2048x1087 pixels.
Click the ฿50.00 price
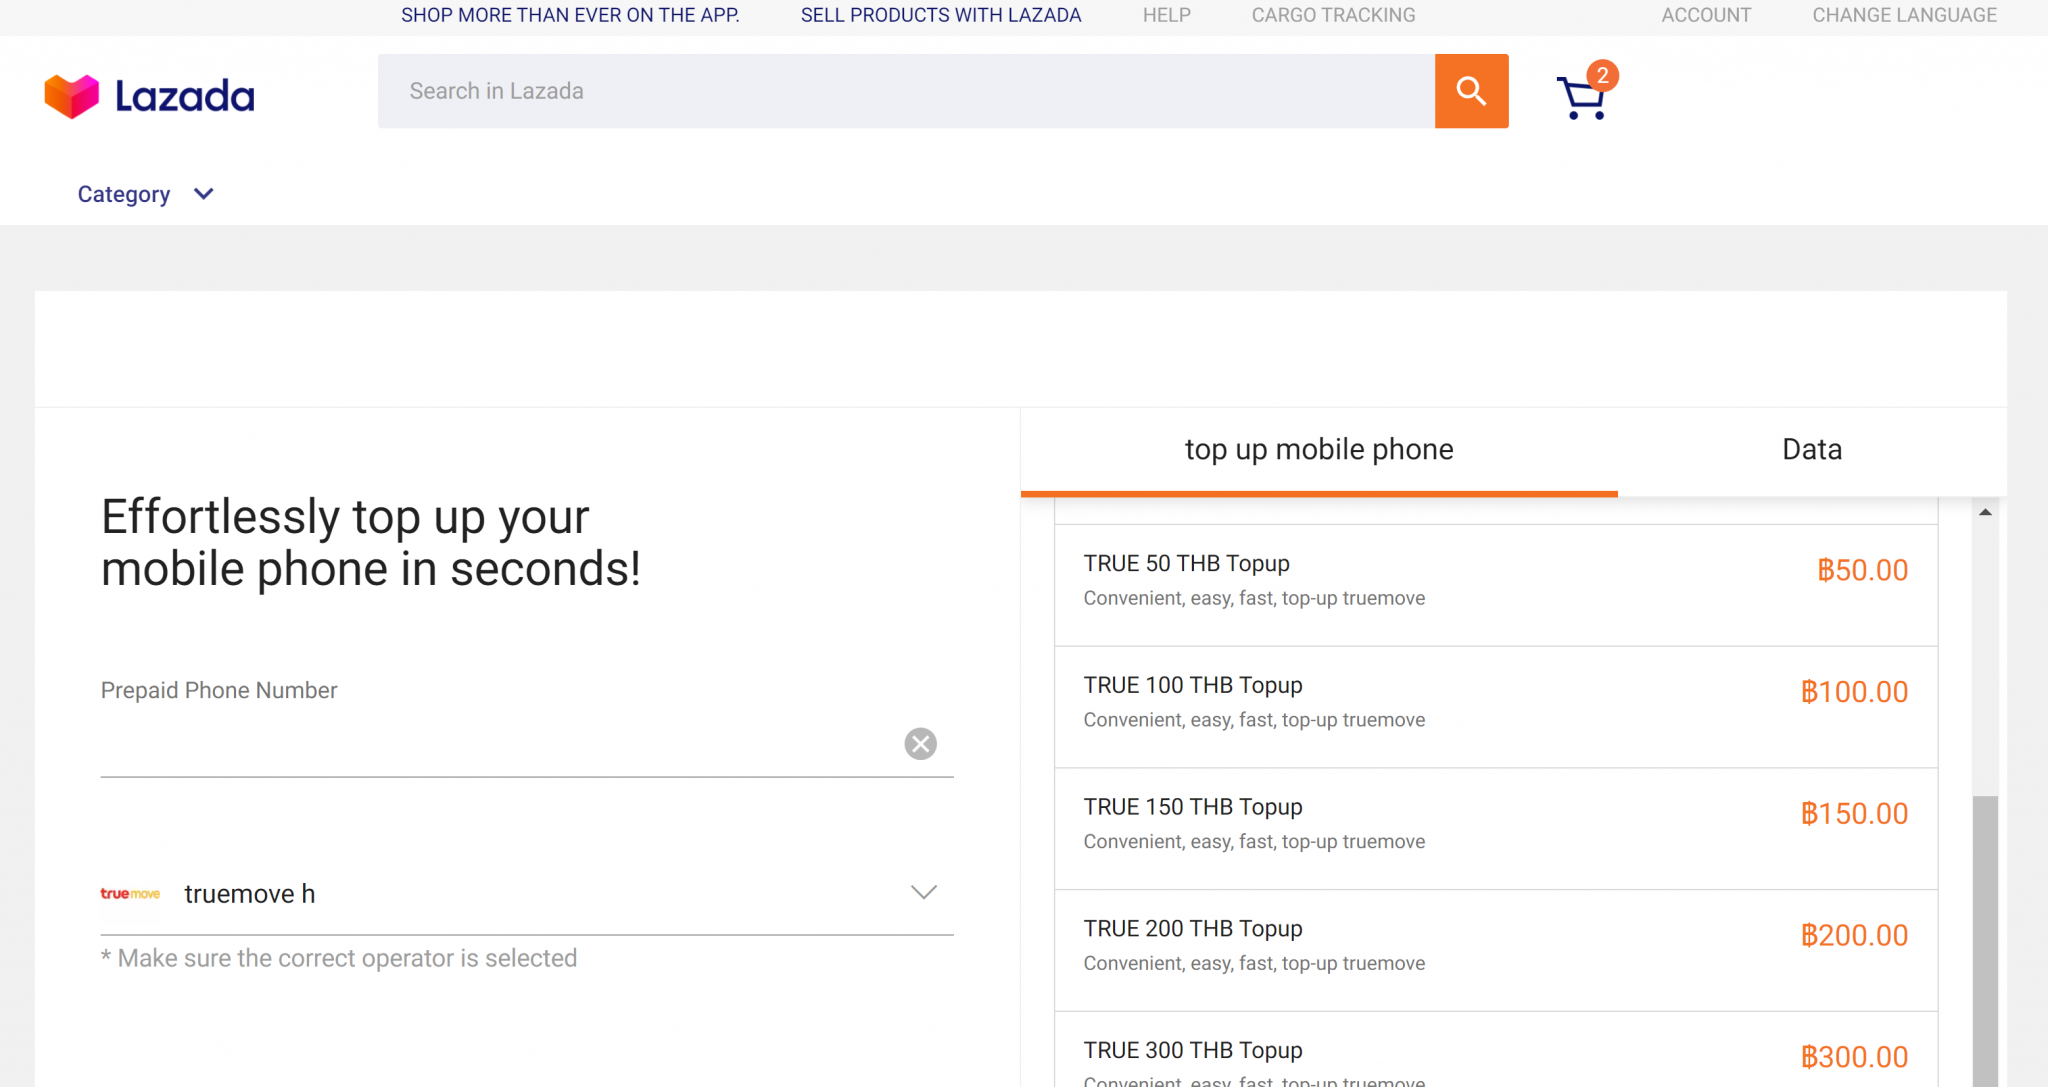pos(1862,570)
